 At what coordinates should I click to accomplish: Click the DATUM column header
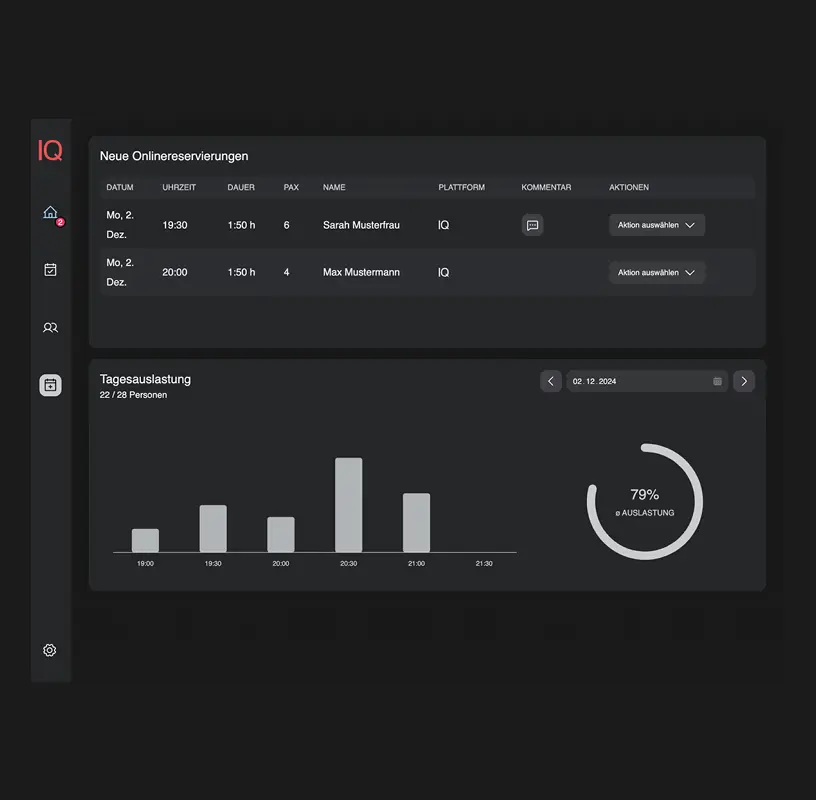coord(120,187)
